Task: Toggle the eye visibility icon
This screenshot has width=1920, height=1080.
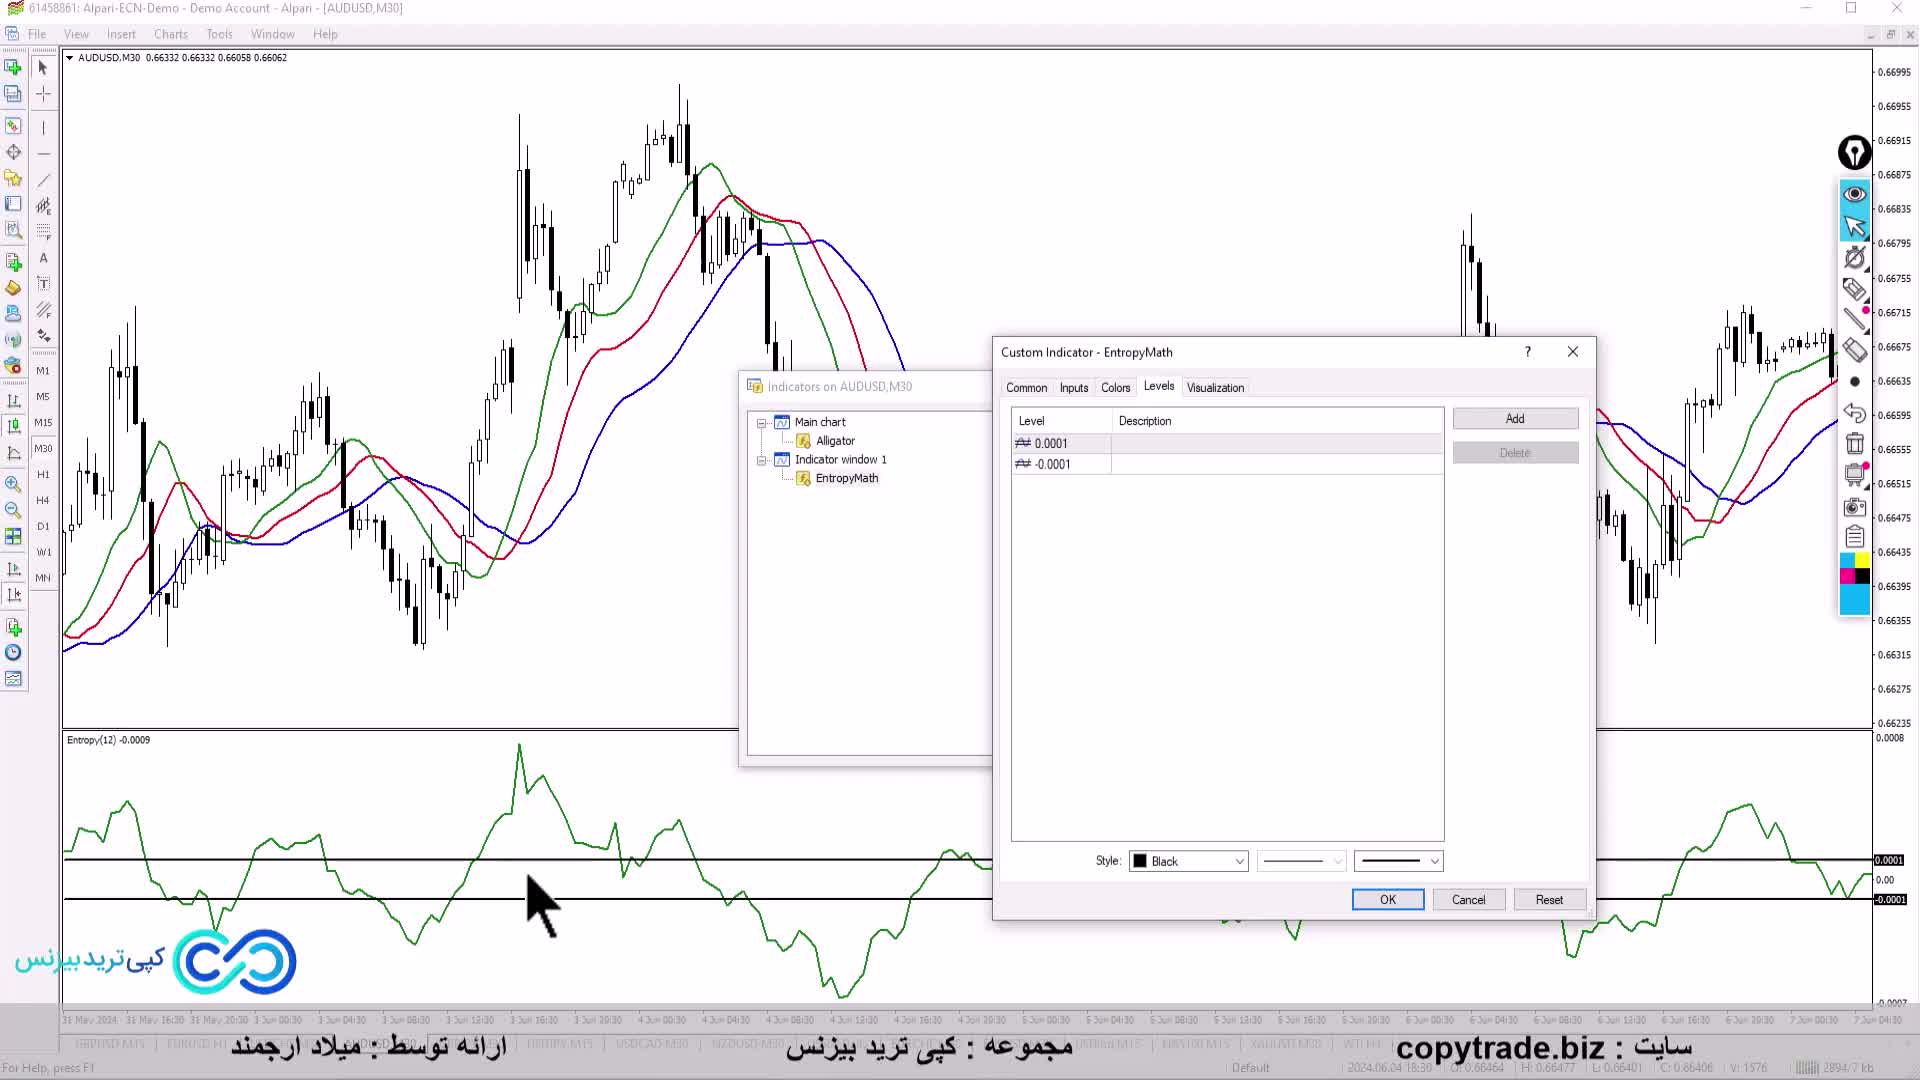Action: click(x=1854, y=194)
